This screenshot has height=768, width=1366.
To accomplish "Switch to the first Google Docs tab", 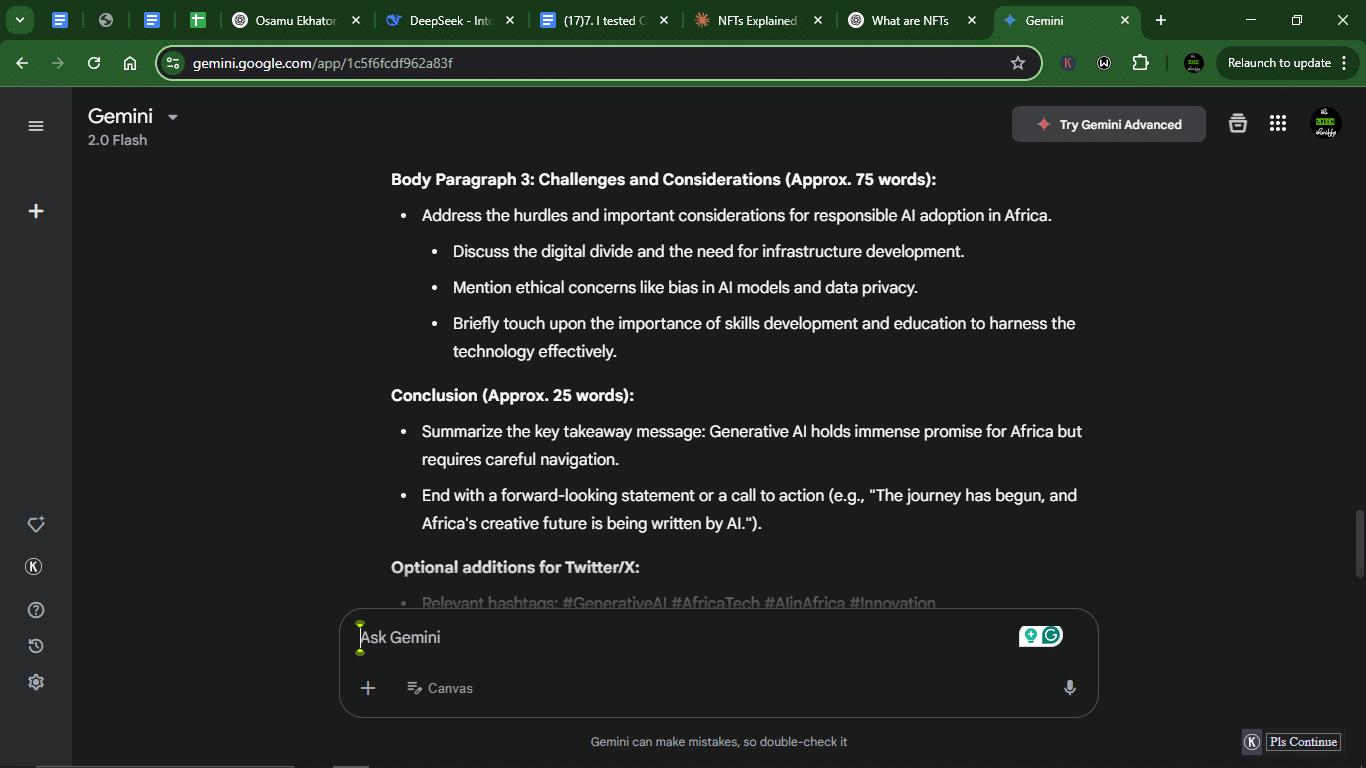I will click(60, 20).
